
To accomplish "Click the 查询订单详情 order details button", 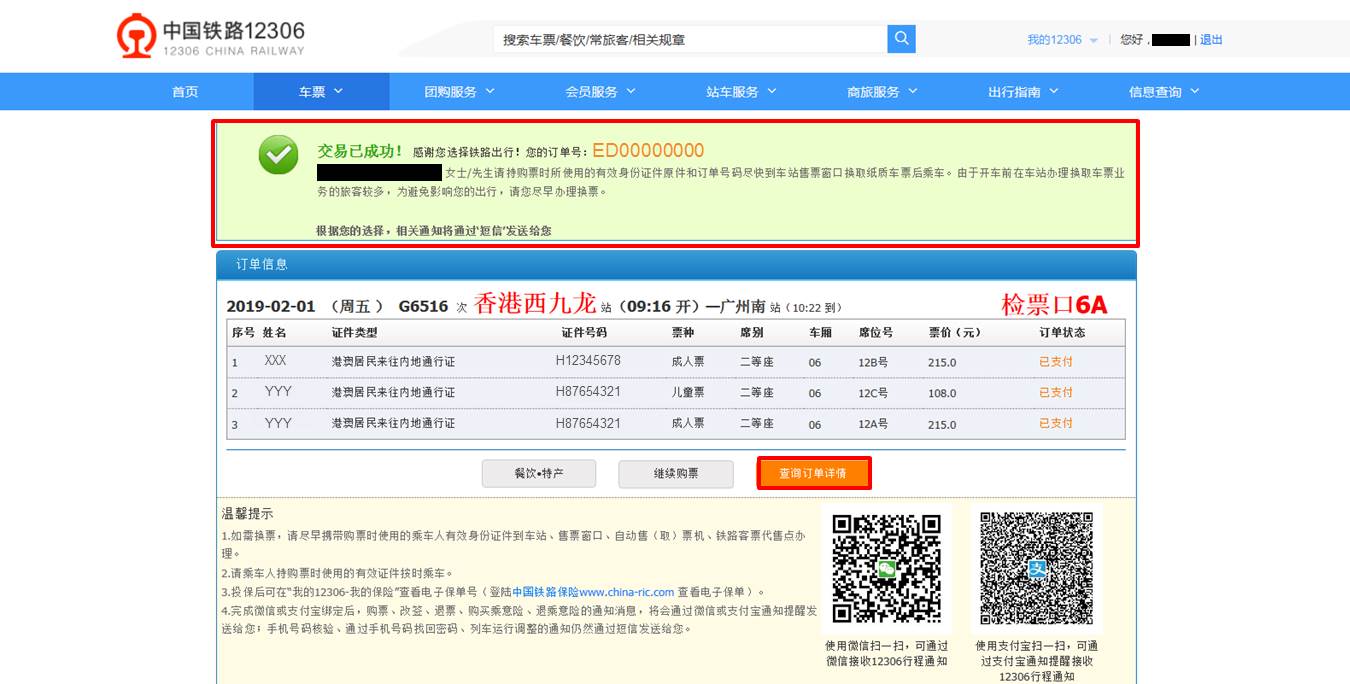I will point(814,472).
